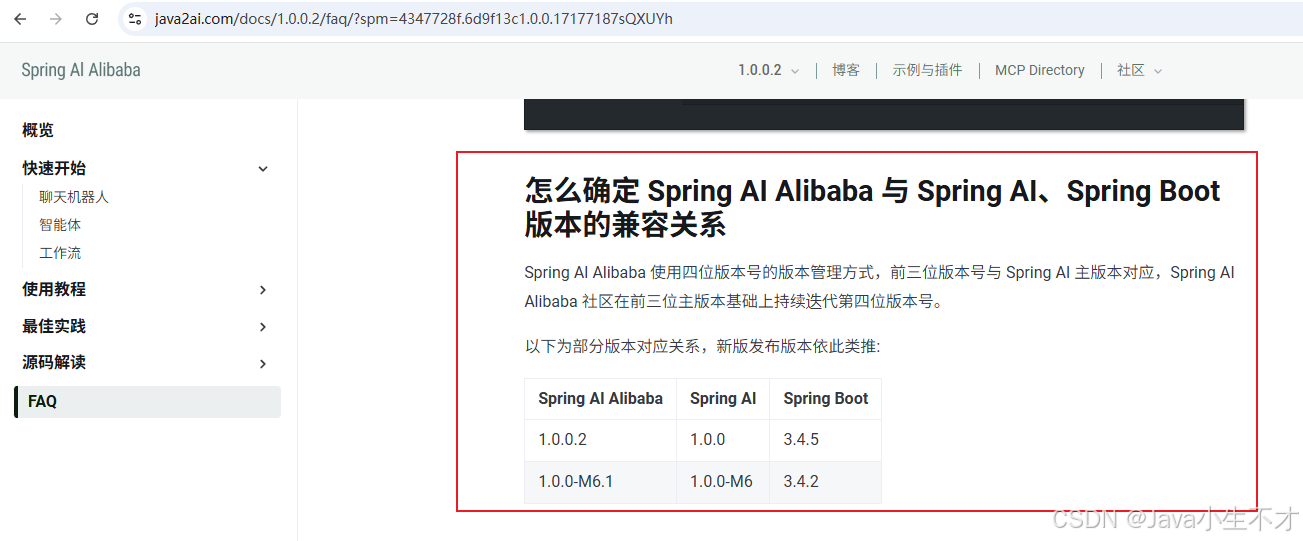The height and width of the screenshot is (541, 1303).
Task: Expand the 最佳实践 chevron
Action: (263, 327)
